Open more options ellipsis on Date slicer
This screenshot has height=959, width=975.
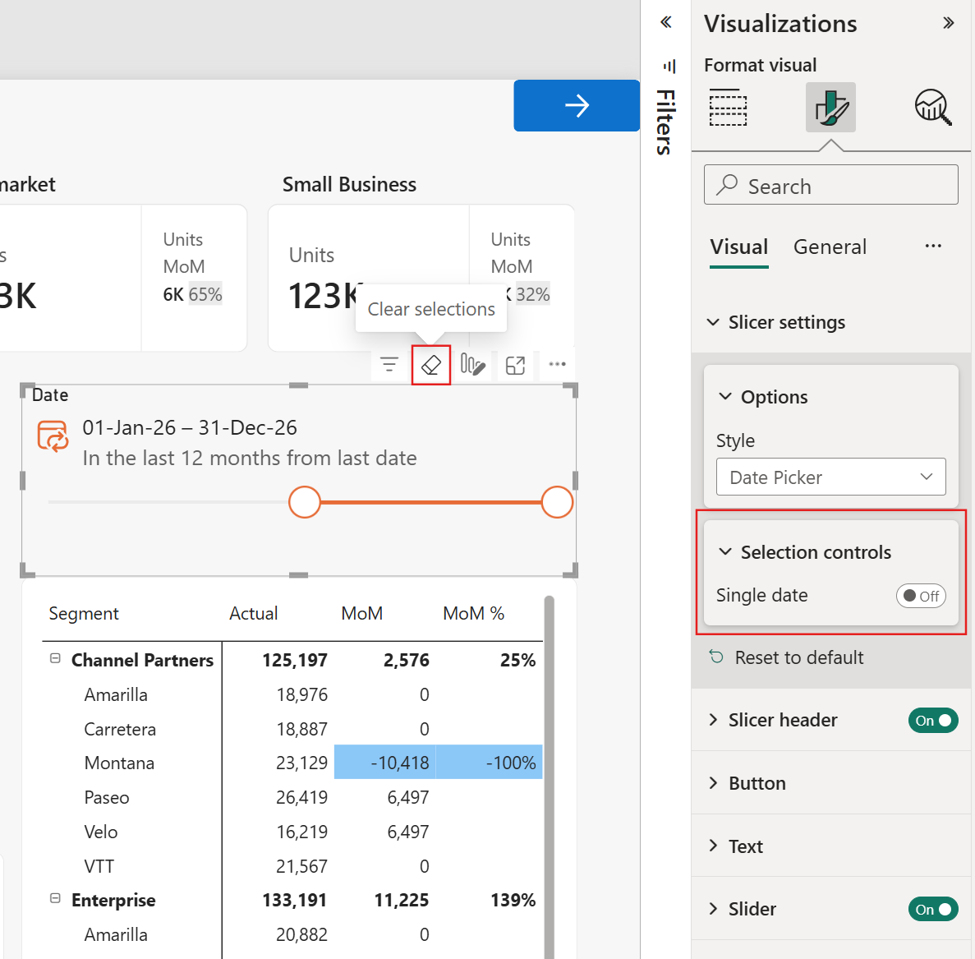[557, 364]
